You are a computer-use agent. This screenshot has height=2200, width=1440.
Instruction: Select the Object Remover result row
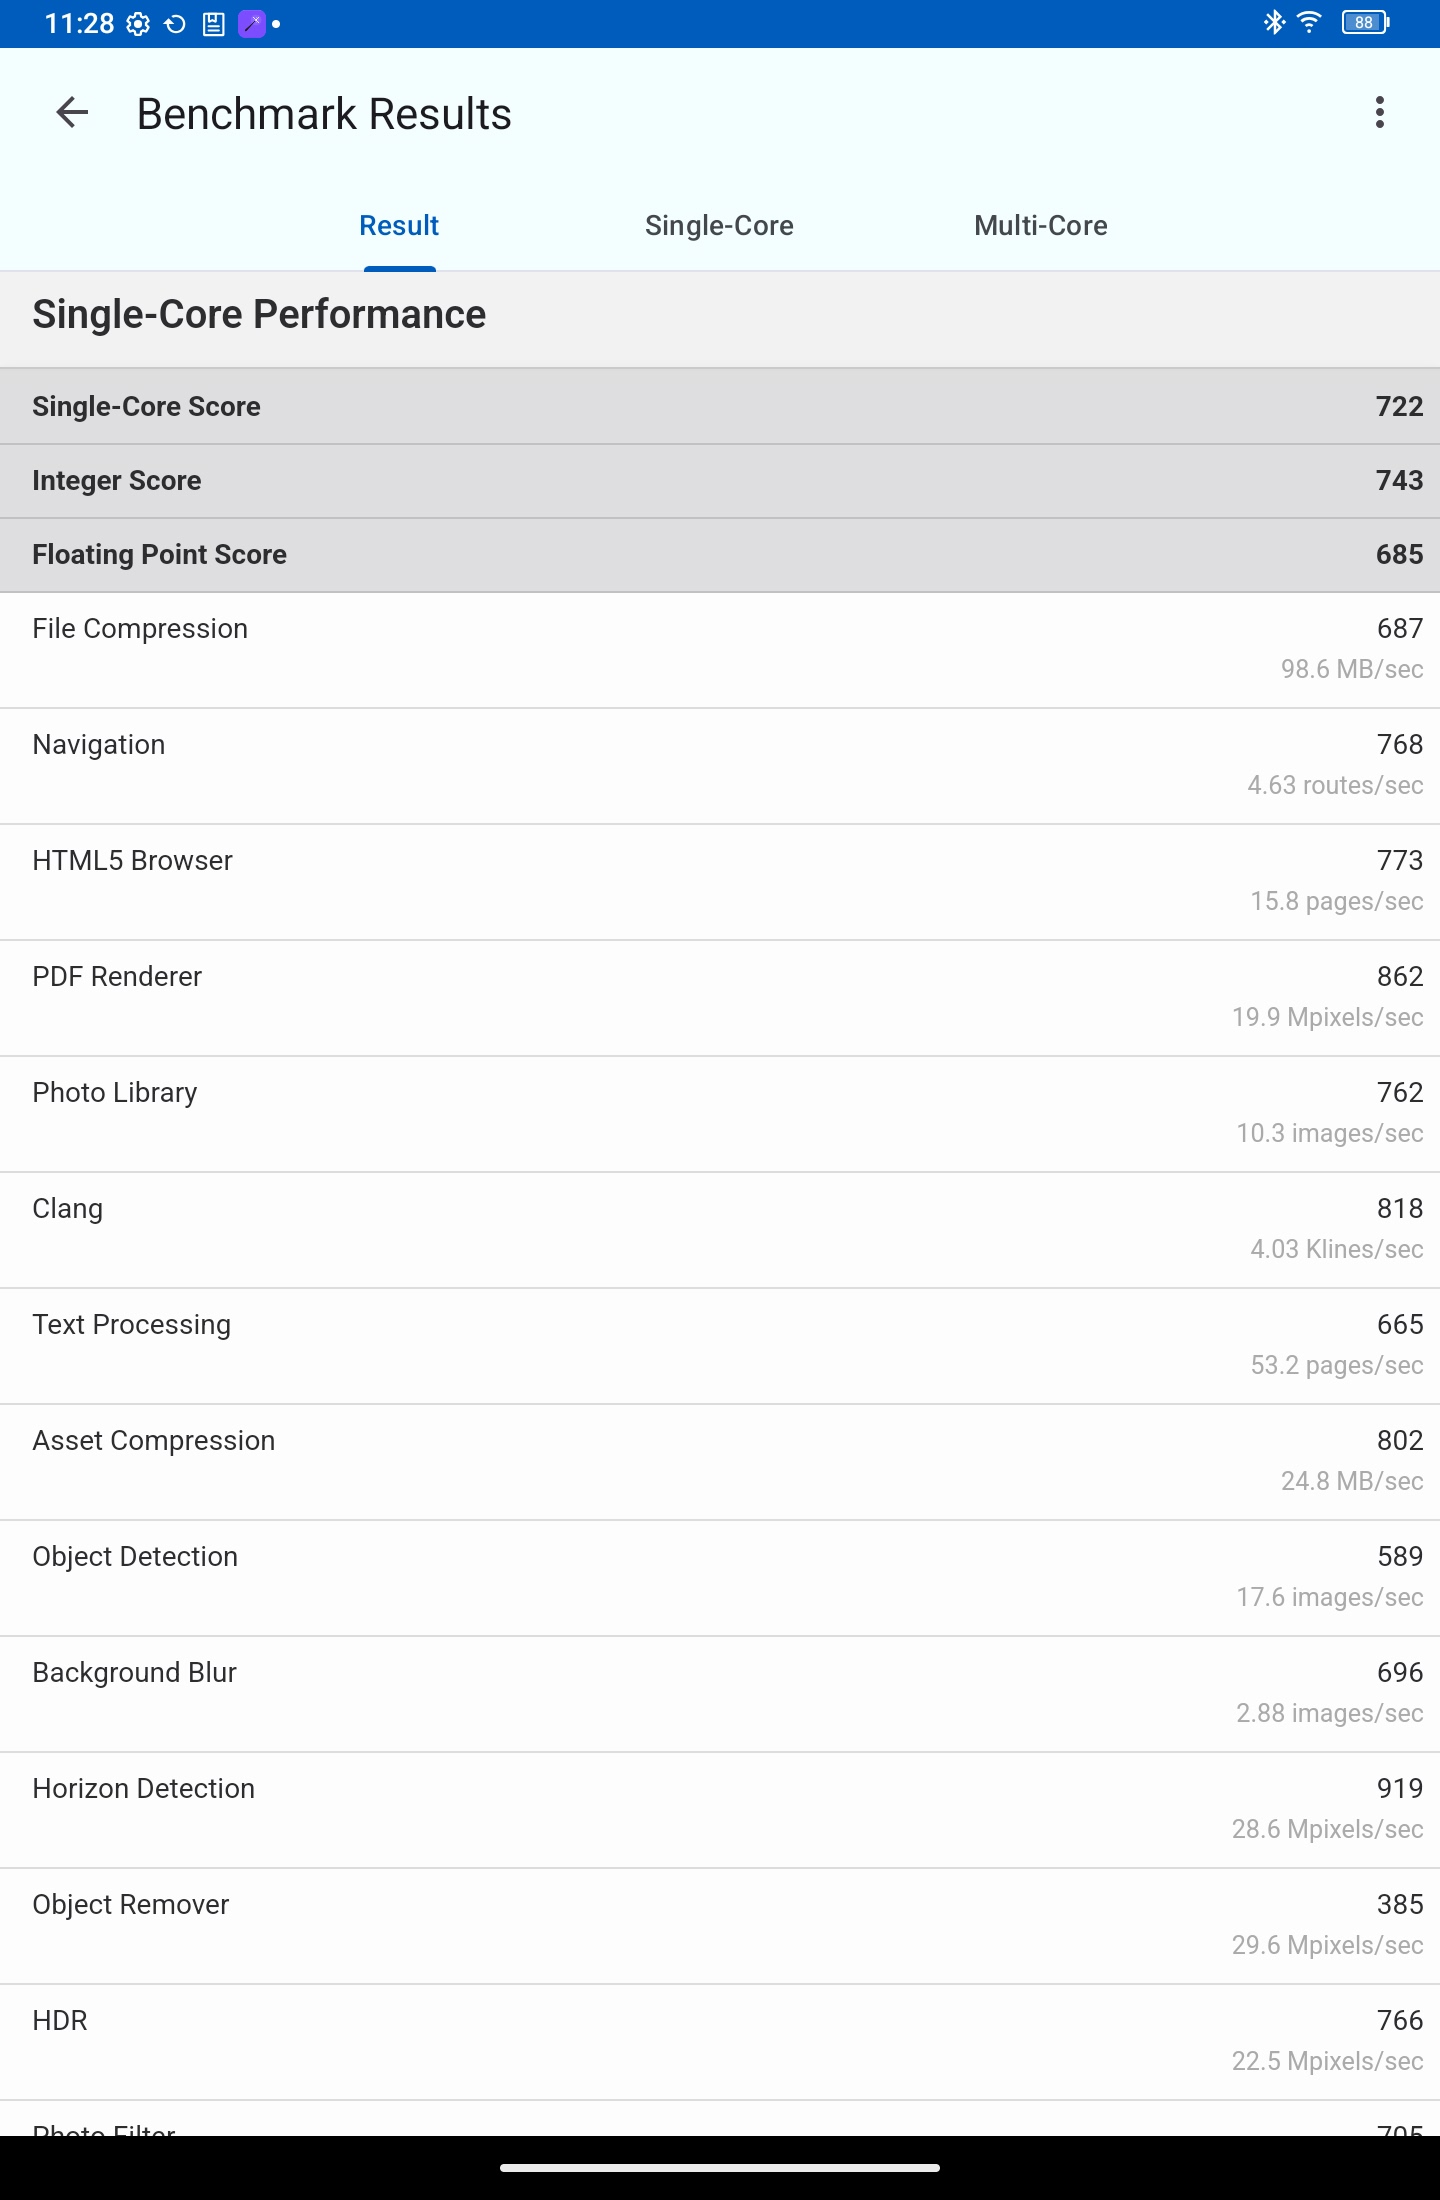(x=720, y=1926)
